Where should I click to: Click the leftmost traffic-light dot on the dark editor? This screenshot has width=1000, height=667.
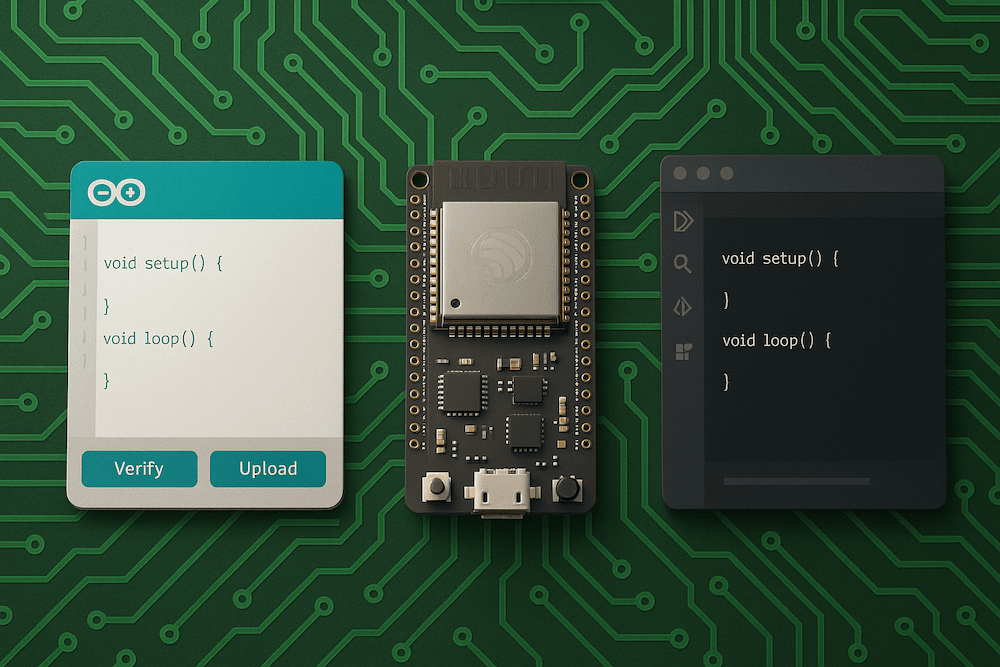[679, 172]
